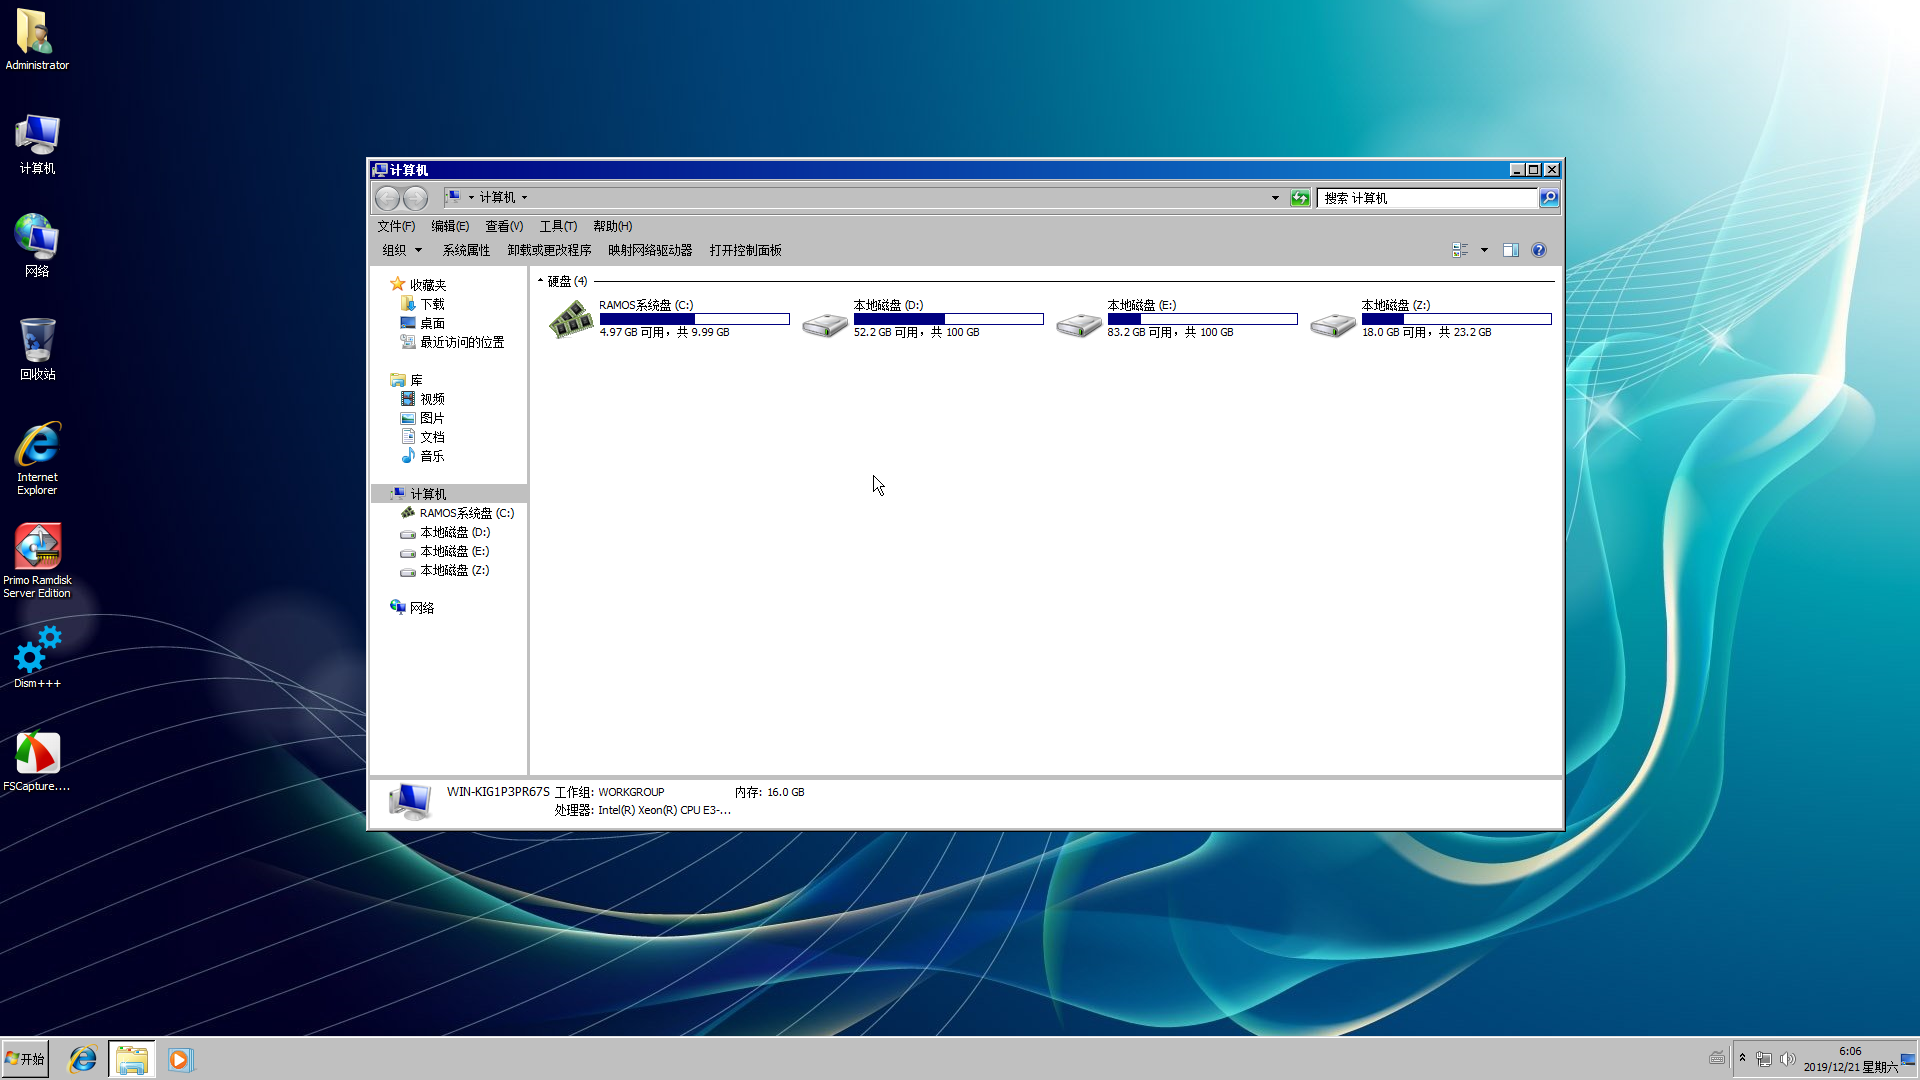Click the 系统属性 button

point(466,250)
